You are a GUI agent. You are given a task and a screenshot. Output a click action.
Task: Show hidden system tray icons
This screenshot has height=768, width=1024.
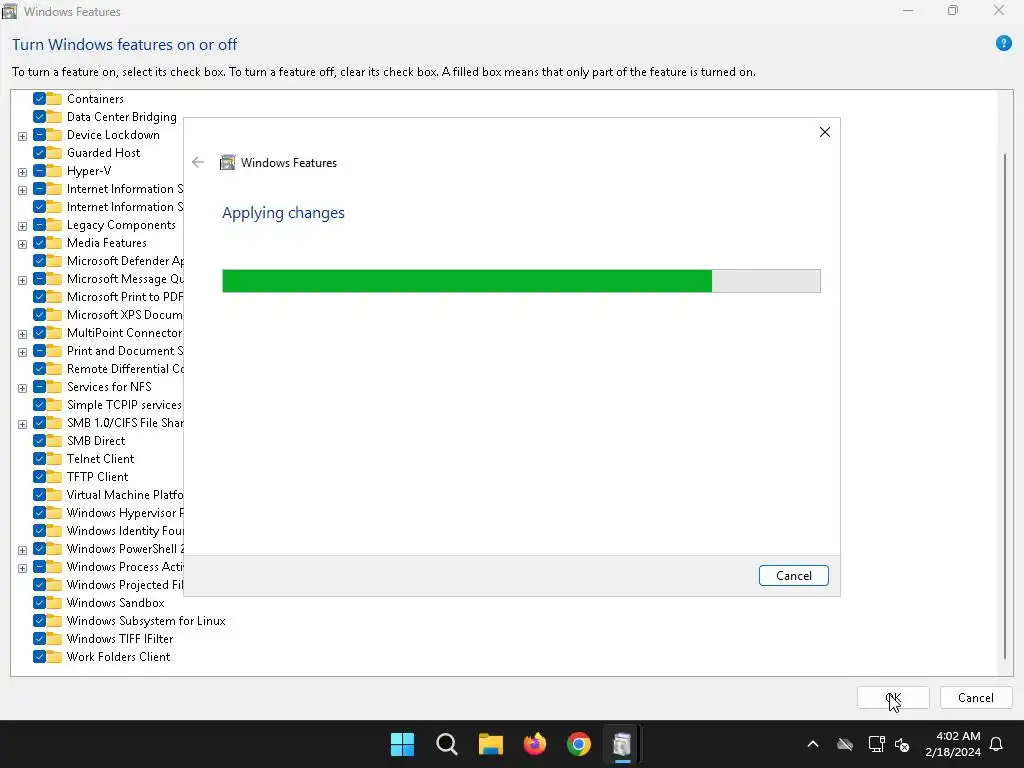812,744
